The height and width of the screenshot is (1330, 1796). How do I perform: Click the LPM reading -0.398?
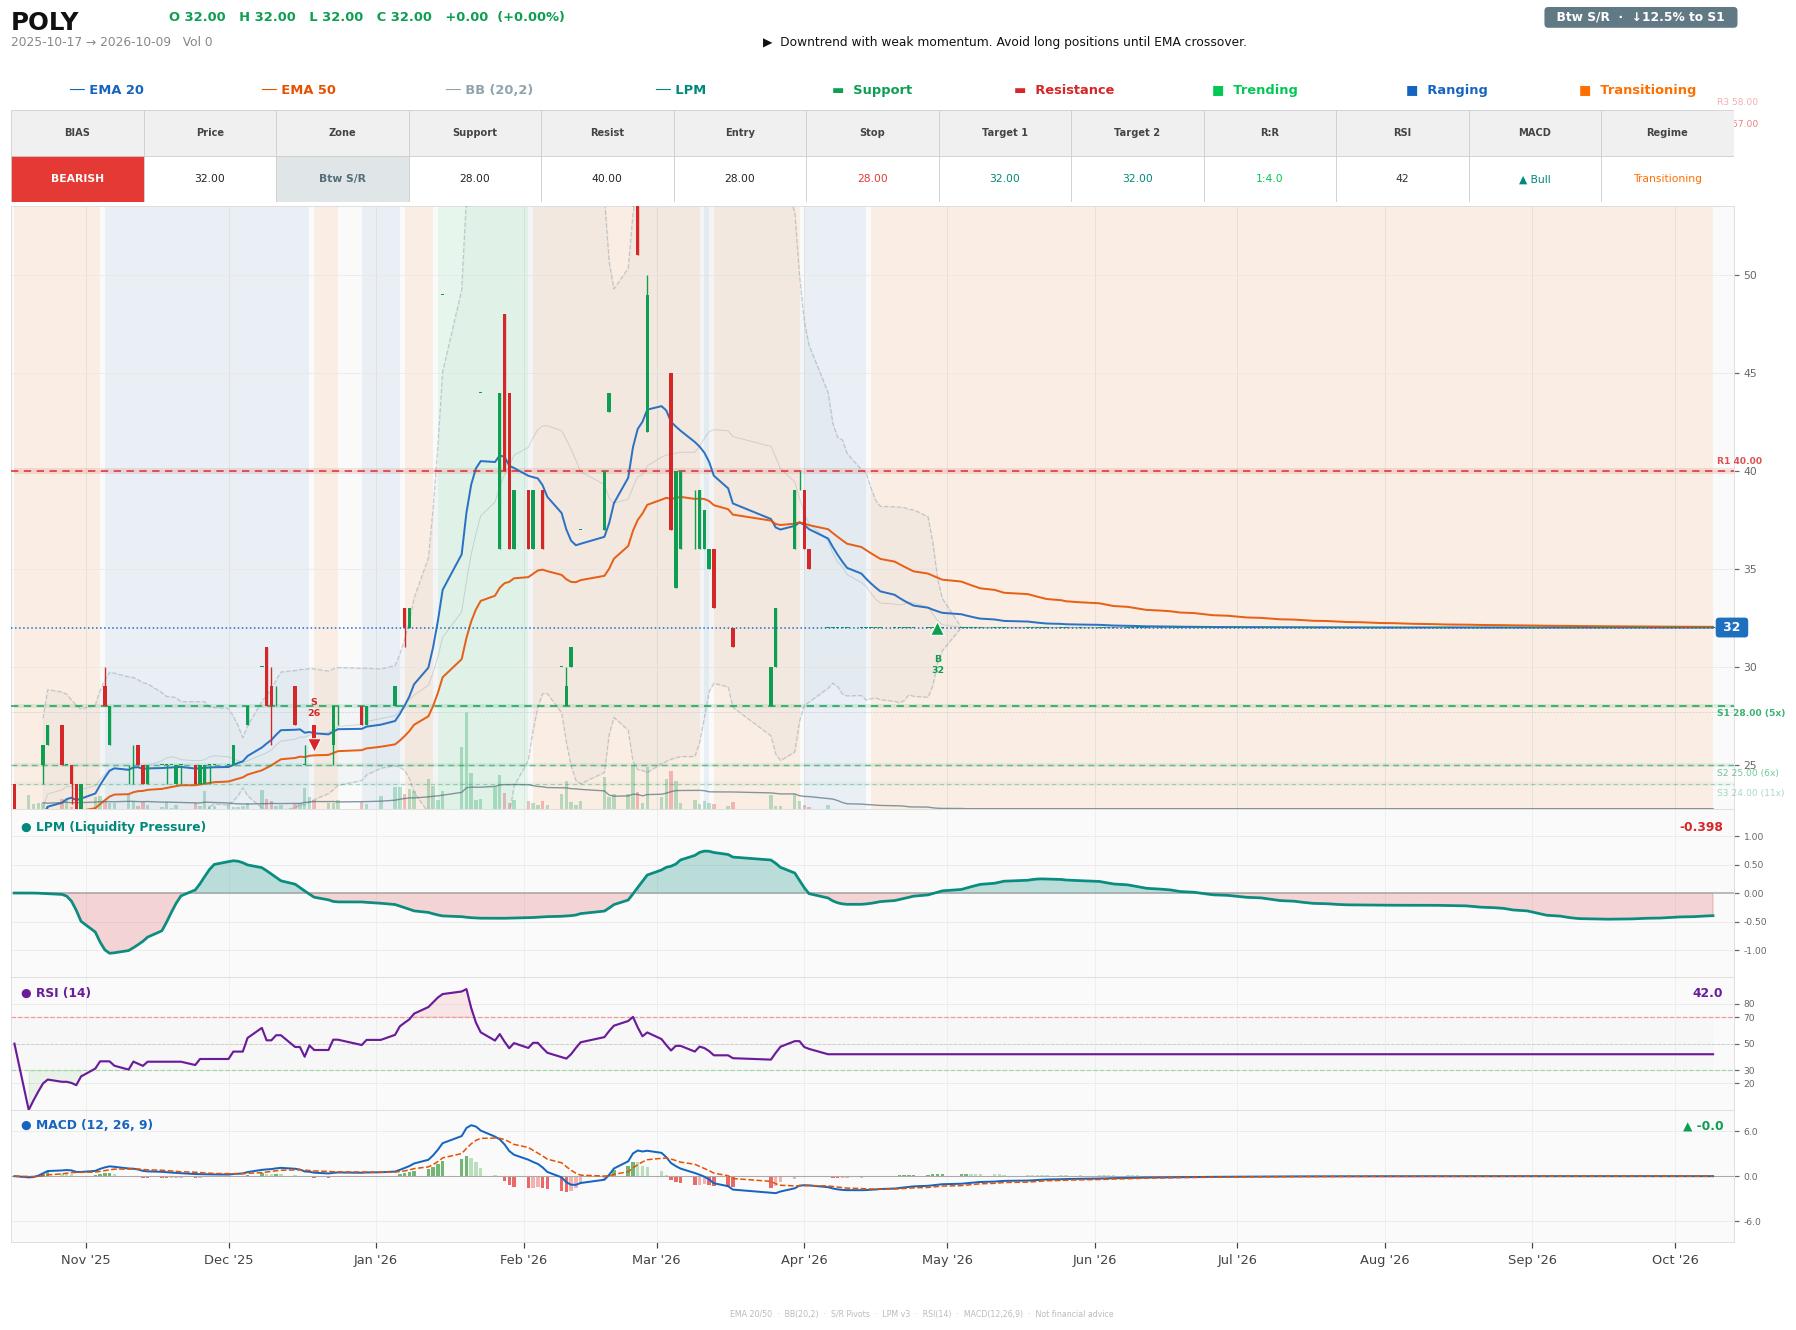click(1701, 827)
